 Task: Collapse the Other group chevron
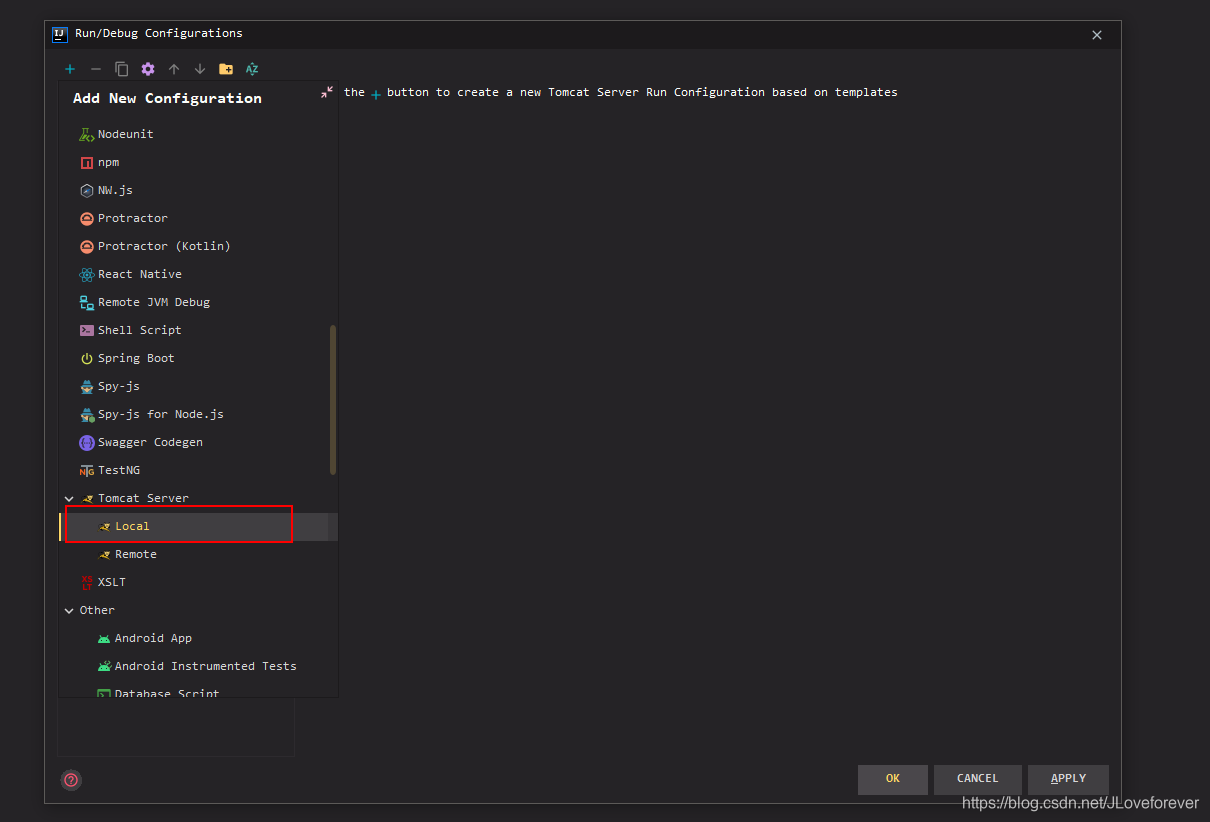69,610
